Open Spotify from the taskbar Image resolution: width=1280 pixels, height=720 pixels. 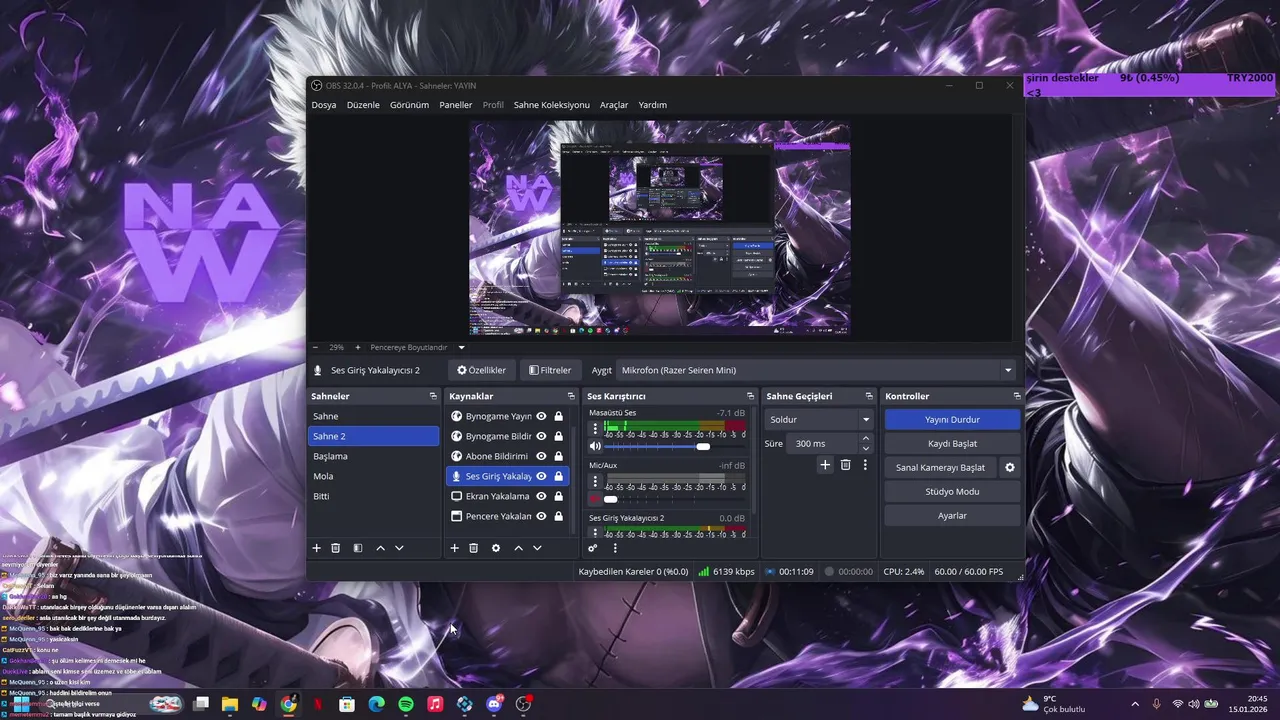pyautogui.click(x=406, y=704)
